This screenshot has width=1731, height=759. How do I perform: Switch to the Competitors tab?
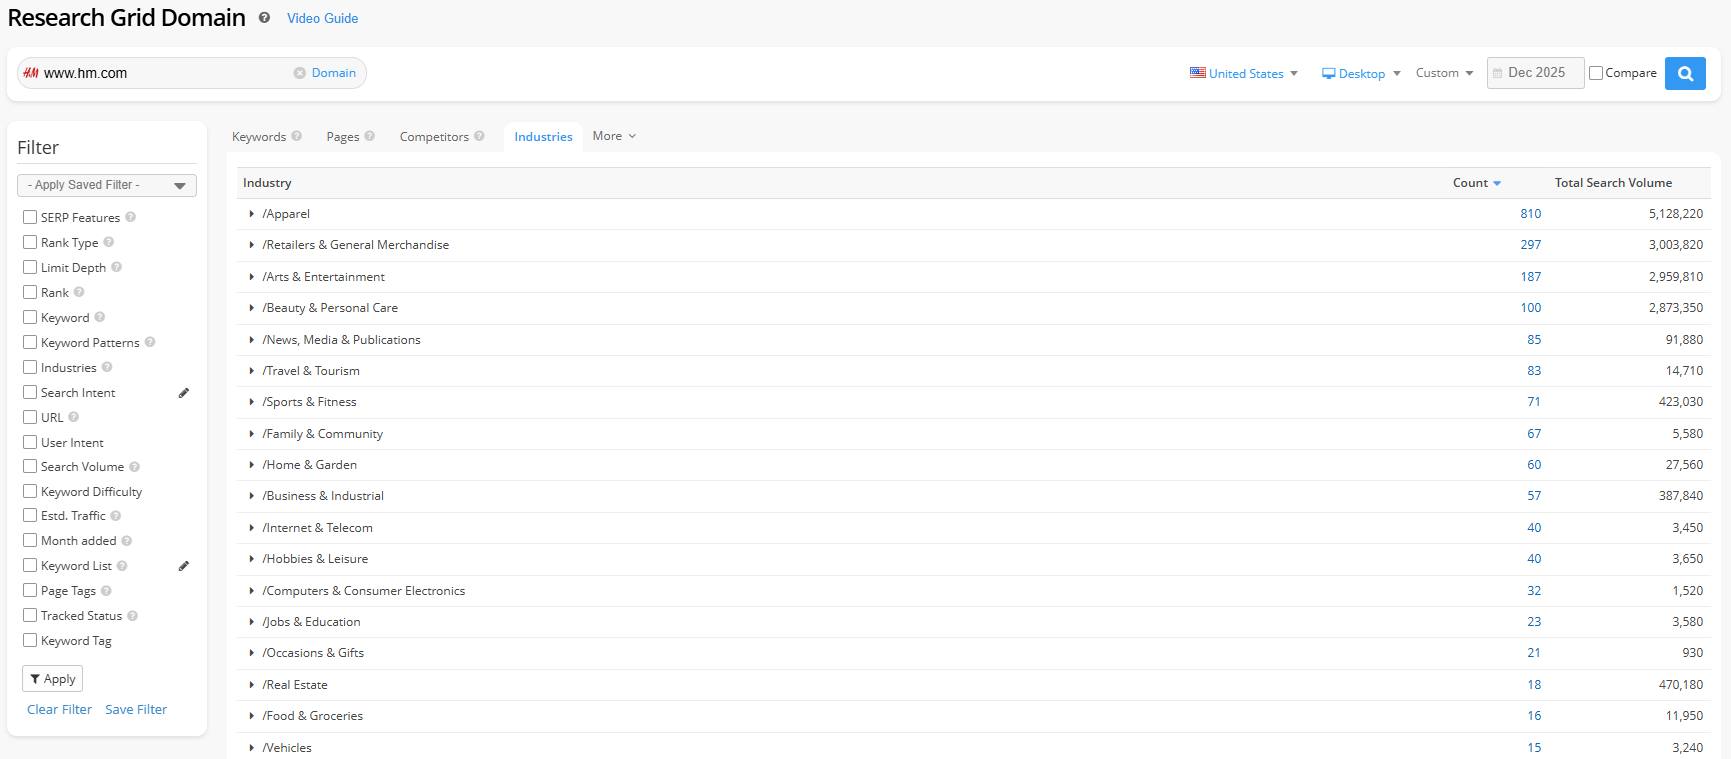[434, 137]
